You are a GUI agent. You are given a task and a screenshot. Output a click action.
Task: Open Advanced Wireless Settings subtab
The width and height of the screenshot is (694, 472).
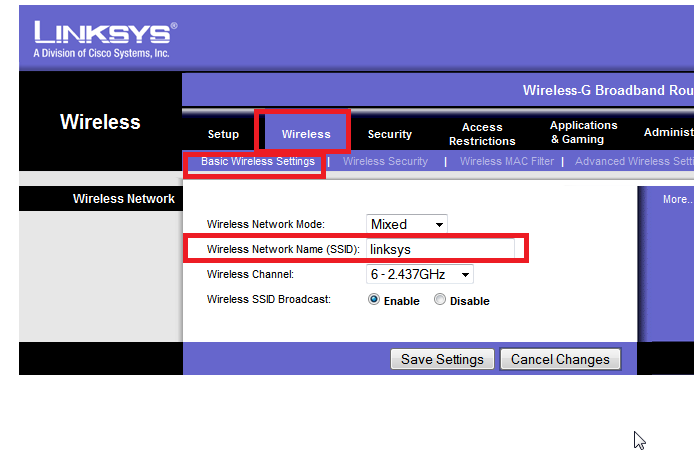click(x=634, y=161)
